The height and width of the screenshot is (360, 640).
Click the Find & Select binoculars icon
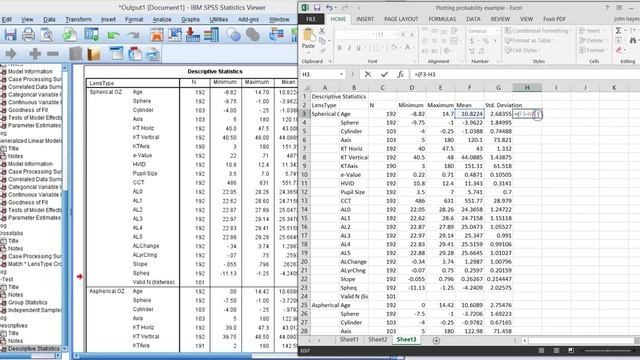(x=633, y=40)
